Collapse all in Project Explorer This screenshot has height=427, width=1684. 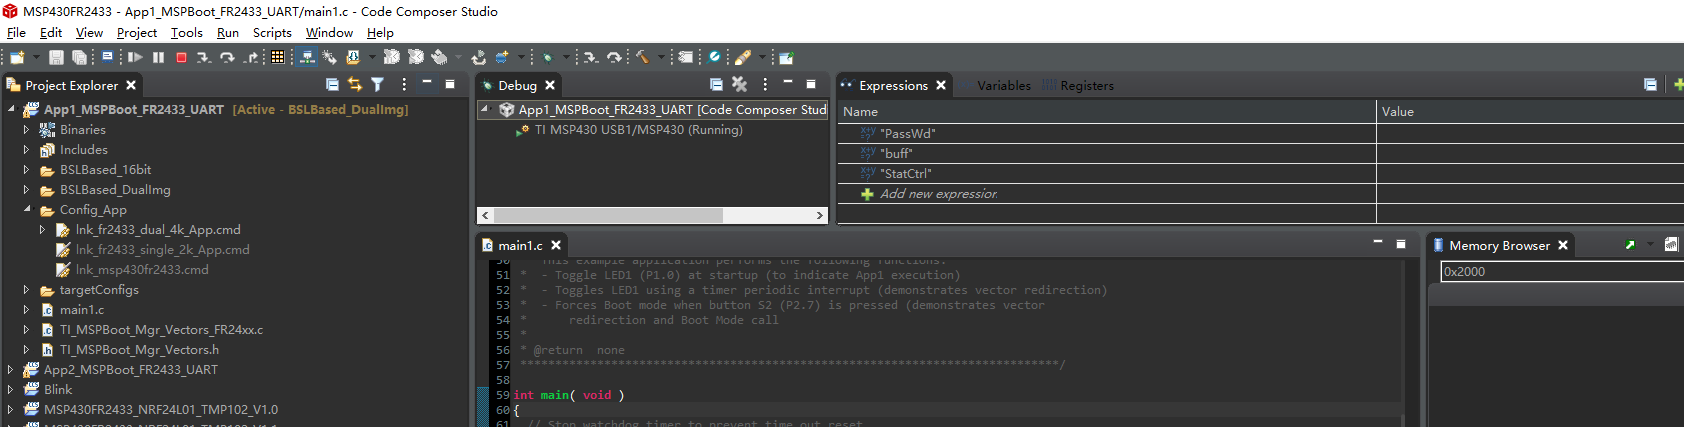click(x=332, y=85)
